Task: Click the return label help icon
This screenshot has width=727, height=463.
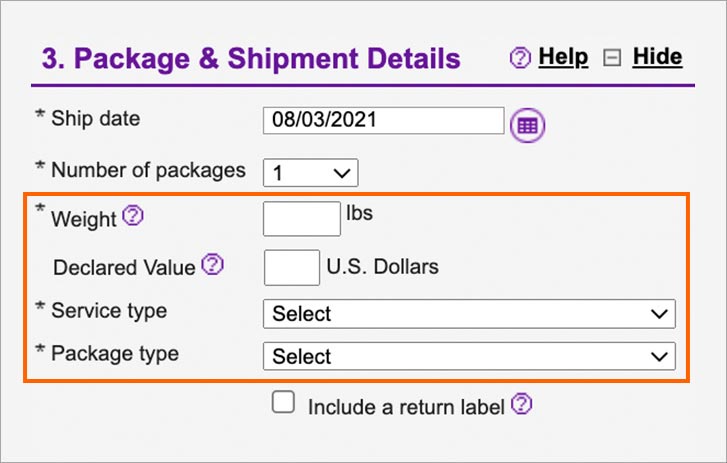Action: click(522, 404)
